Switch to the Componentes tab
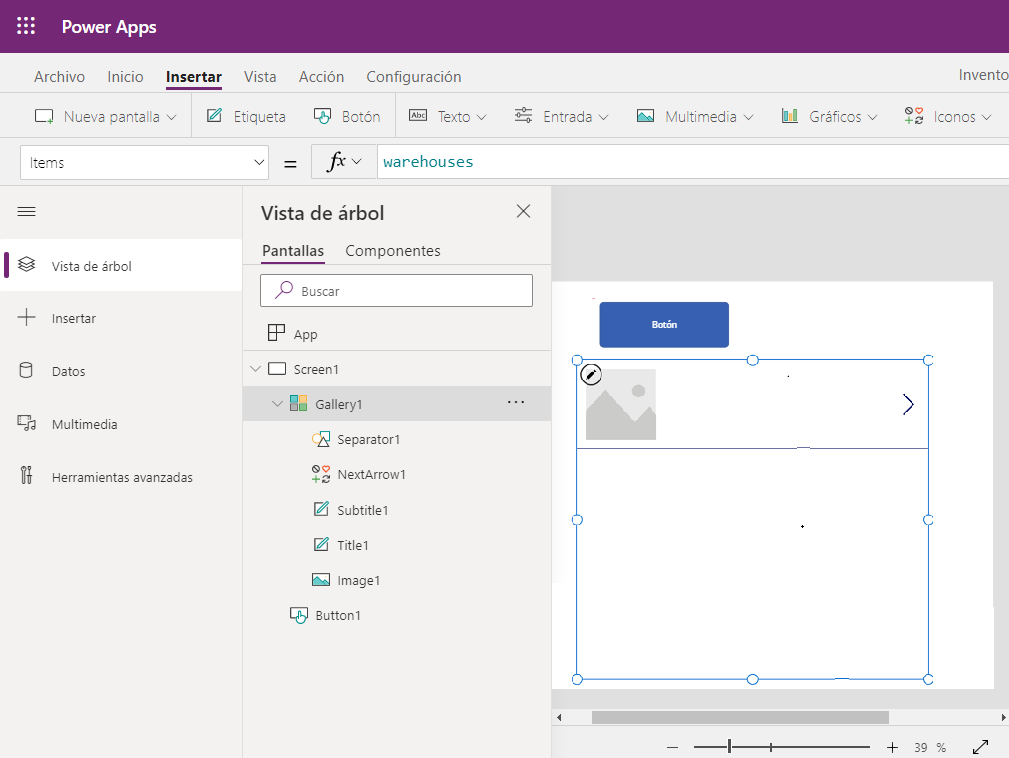 click(393, 250)
